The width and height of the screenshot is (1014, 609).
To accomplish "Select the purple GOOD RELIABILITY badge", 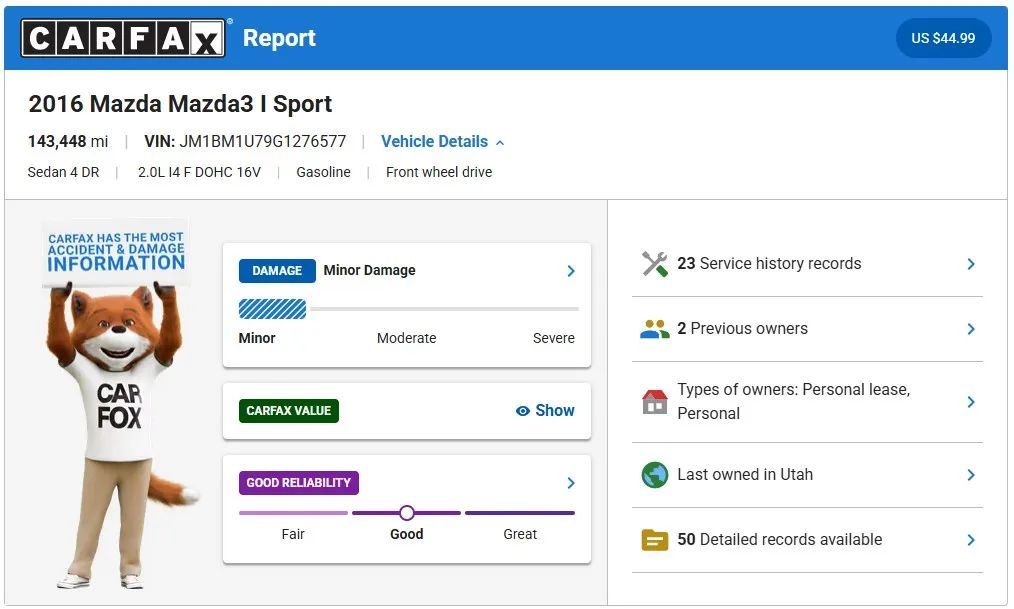I will click(298, 483).
